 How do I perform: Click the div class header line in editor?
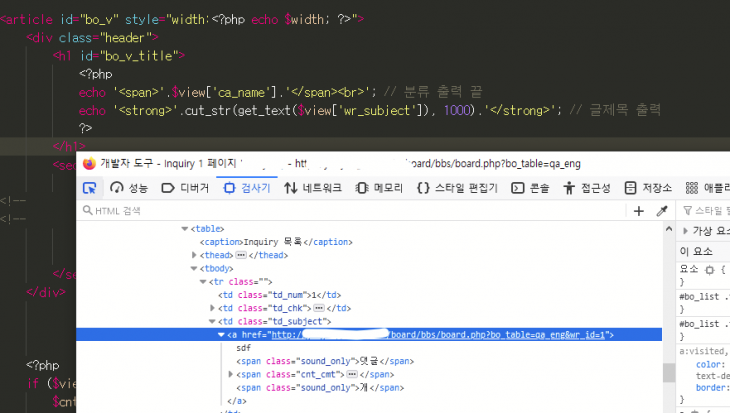pyautogui.click(x=93, y=38)
